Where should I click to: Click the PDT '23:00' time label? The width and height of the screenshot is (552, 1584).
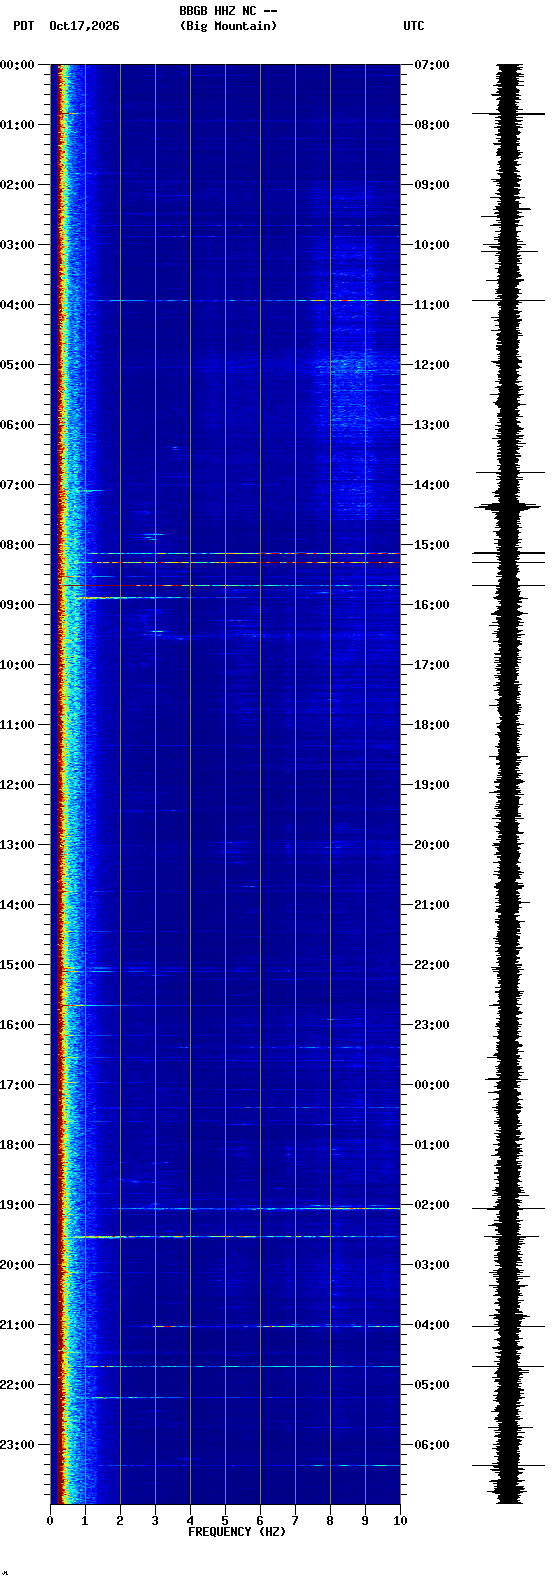pyautogui.click(x=17, y=1444)
